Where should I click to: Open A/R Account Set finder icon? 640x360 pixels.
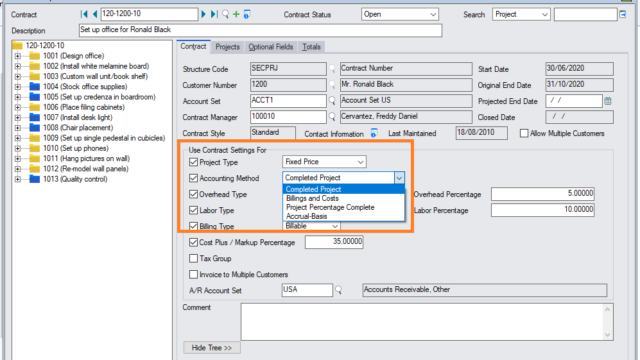pos(338,290)
